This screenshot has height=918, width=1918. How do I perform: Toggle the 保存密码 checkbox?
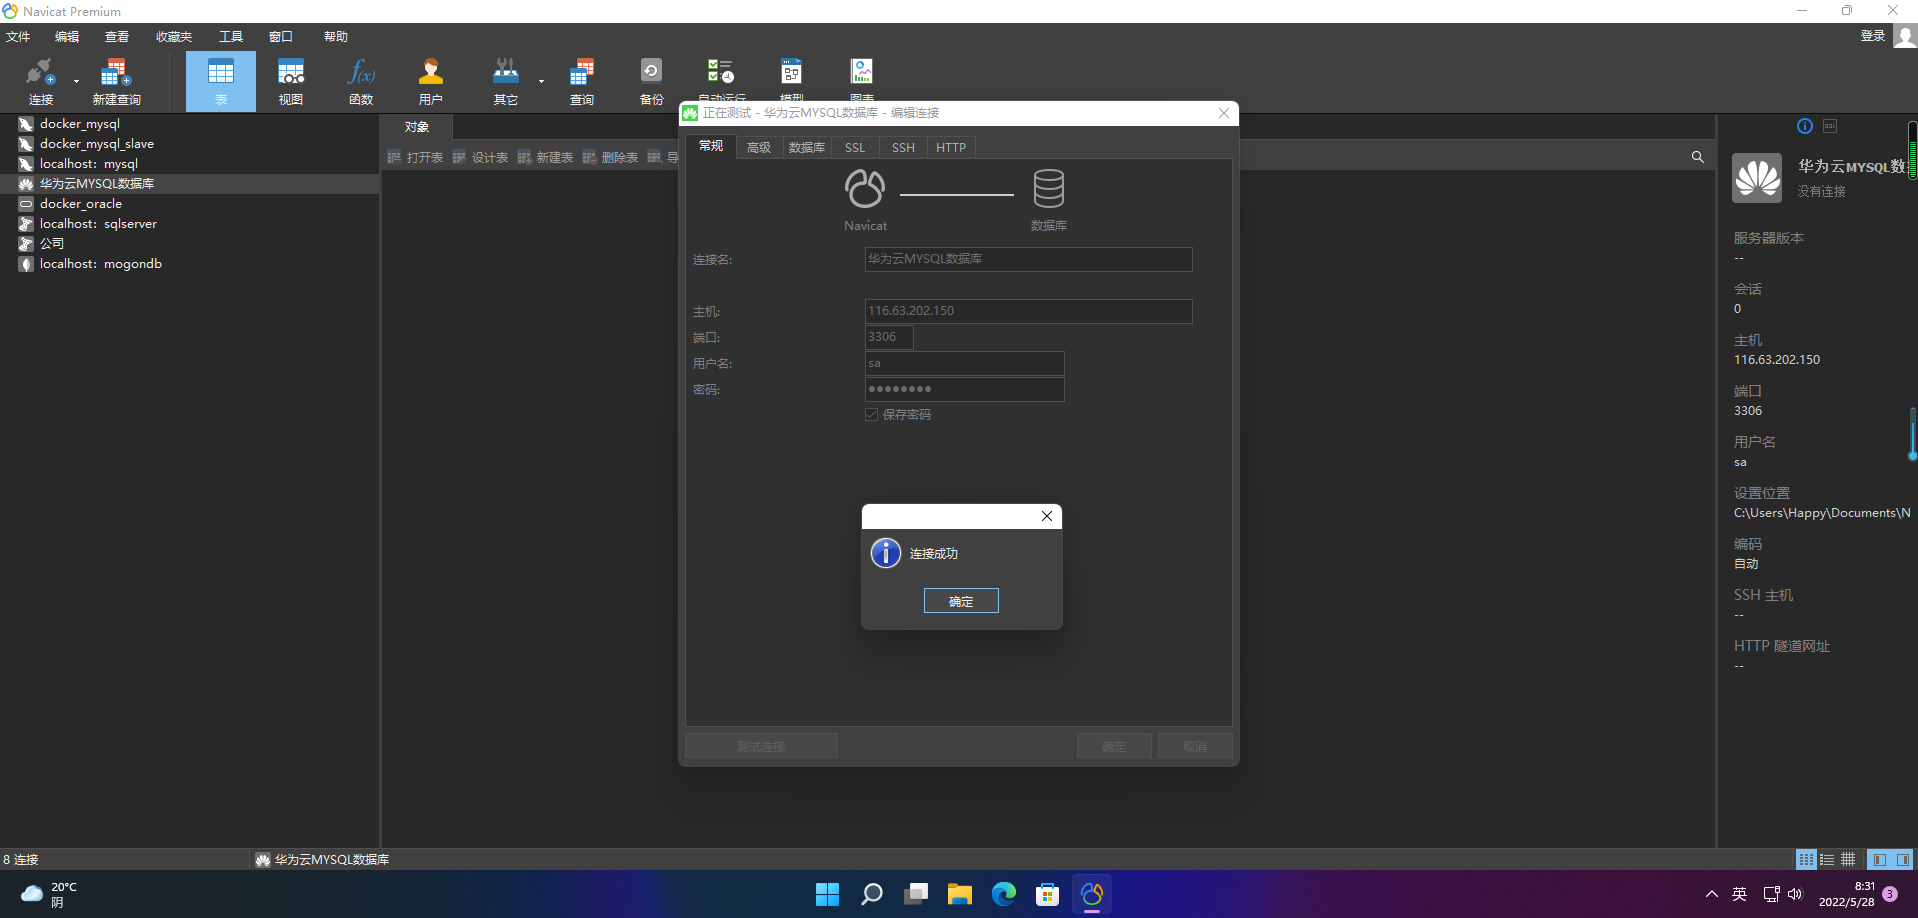(x=872, y=414)
